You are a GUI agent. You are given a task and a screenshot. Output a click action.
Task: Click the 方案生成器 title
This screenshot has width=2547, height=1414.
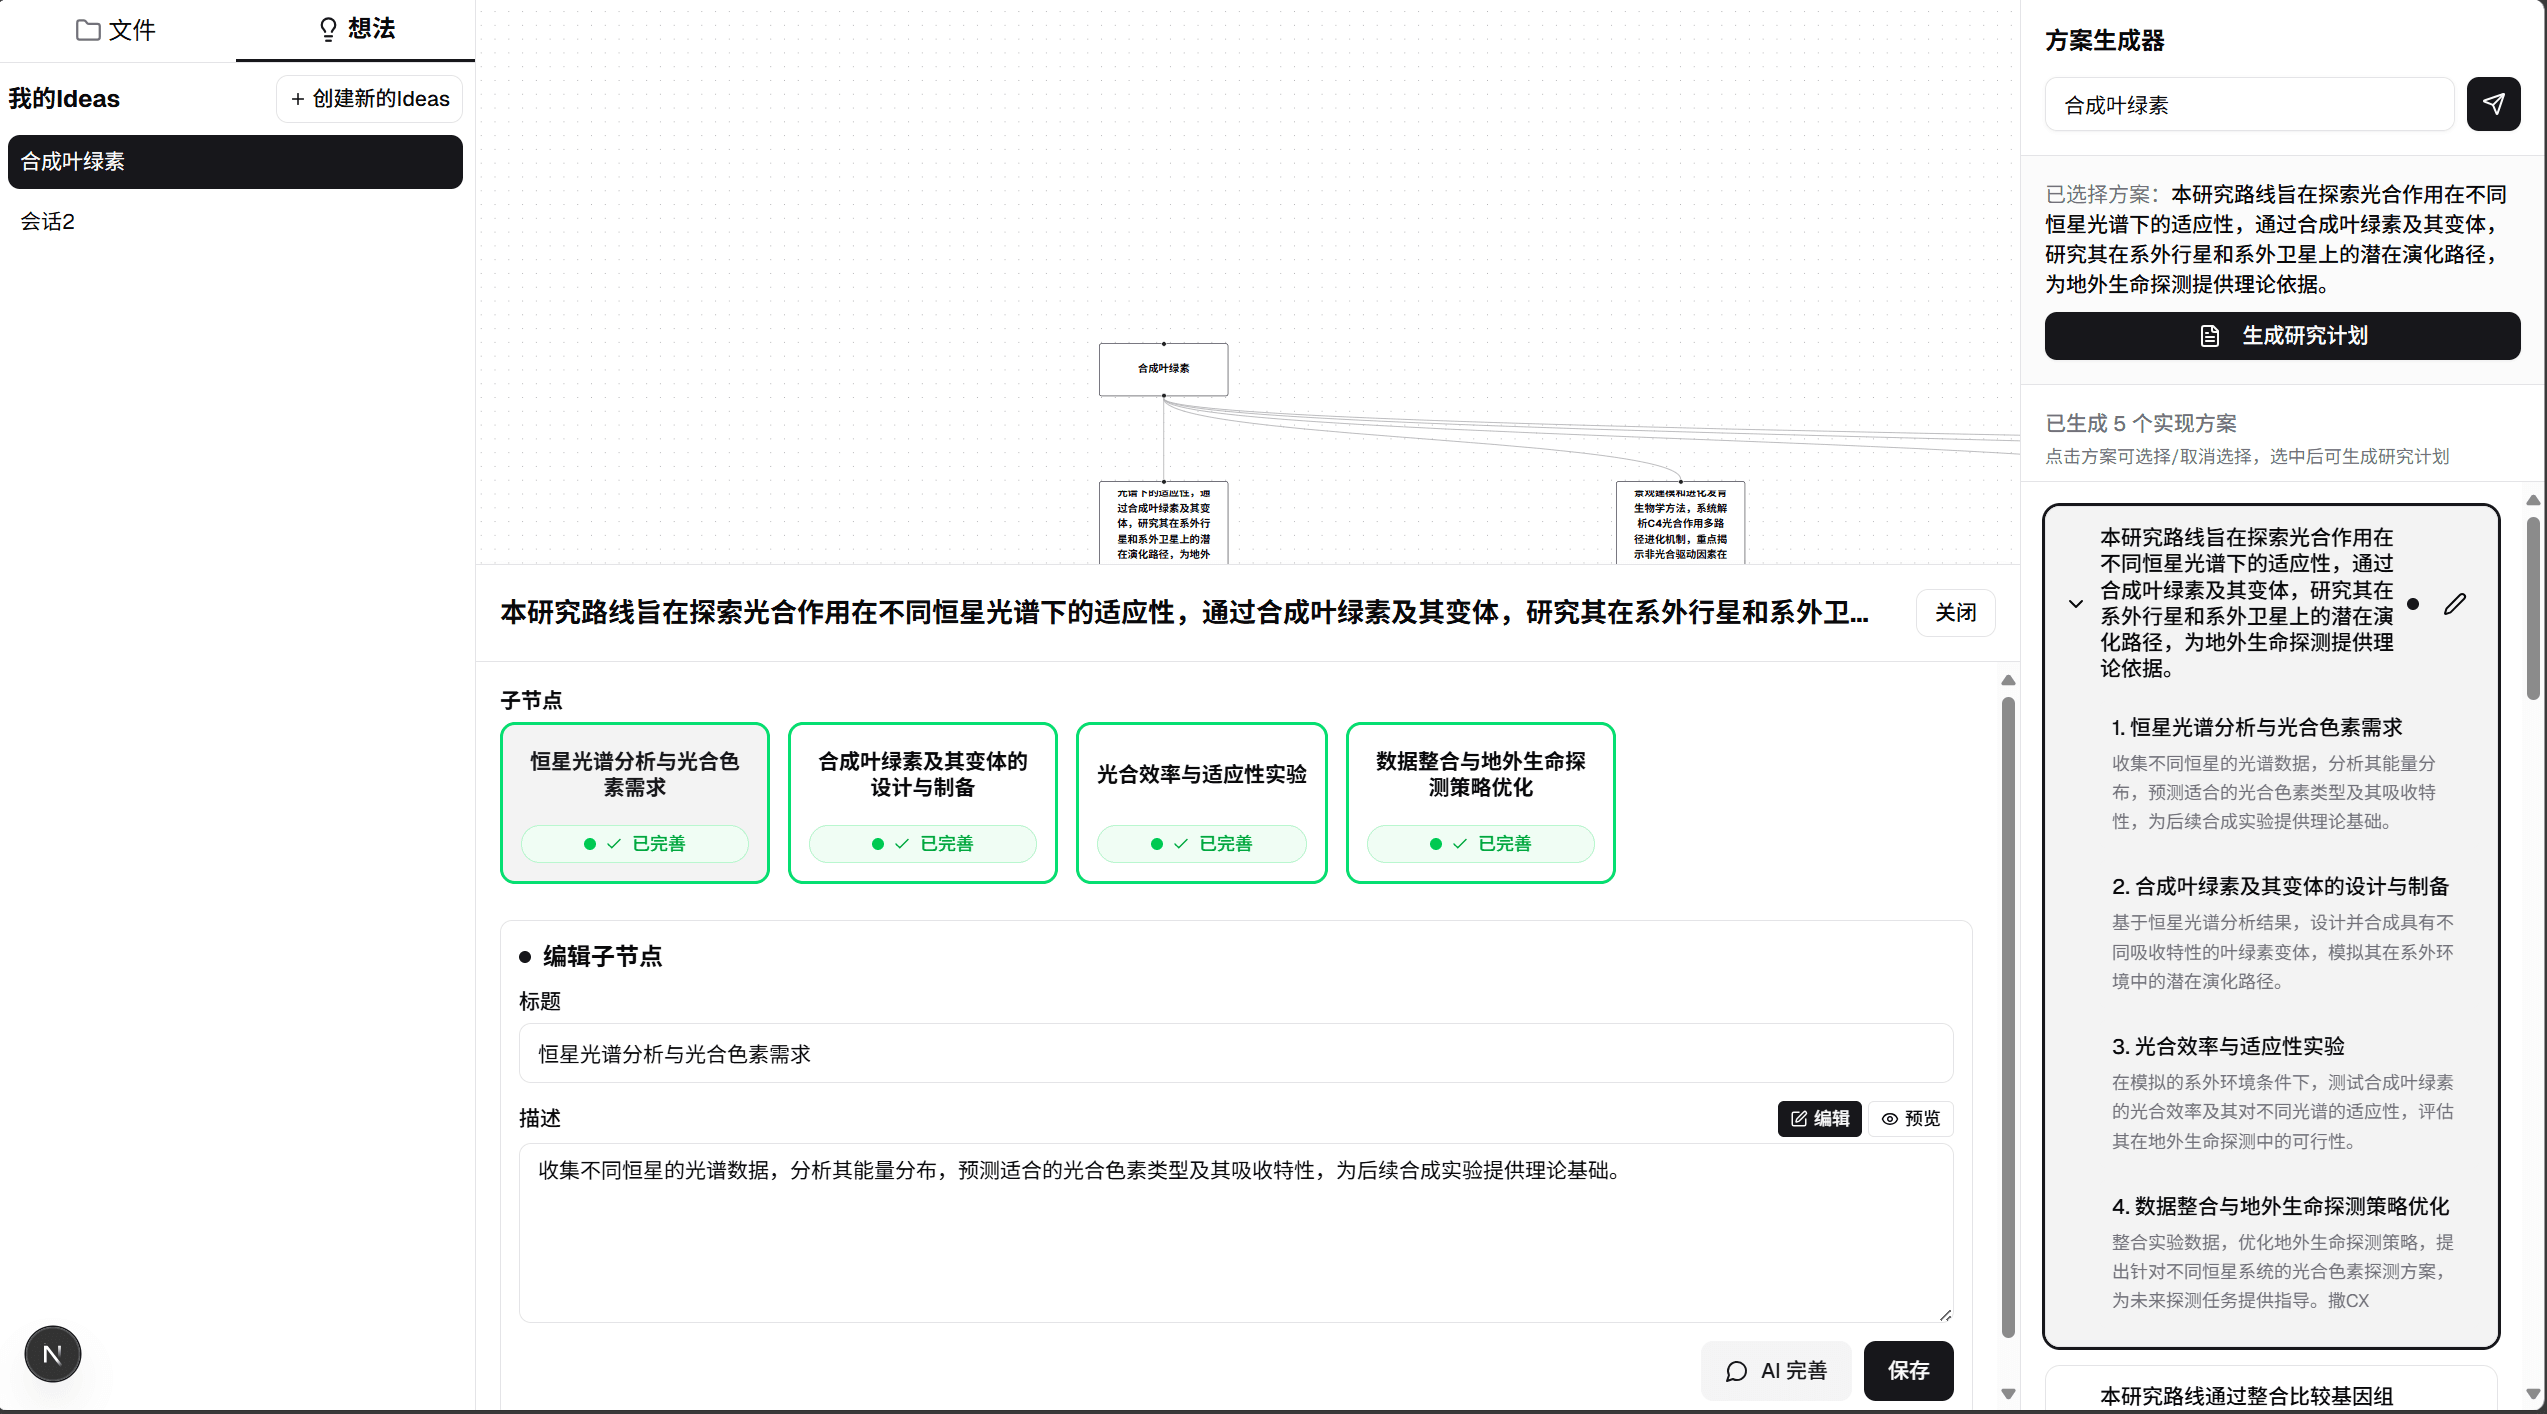click(2104, 41)
